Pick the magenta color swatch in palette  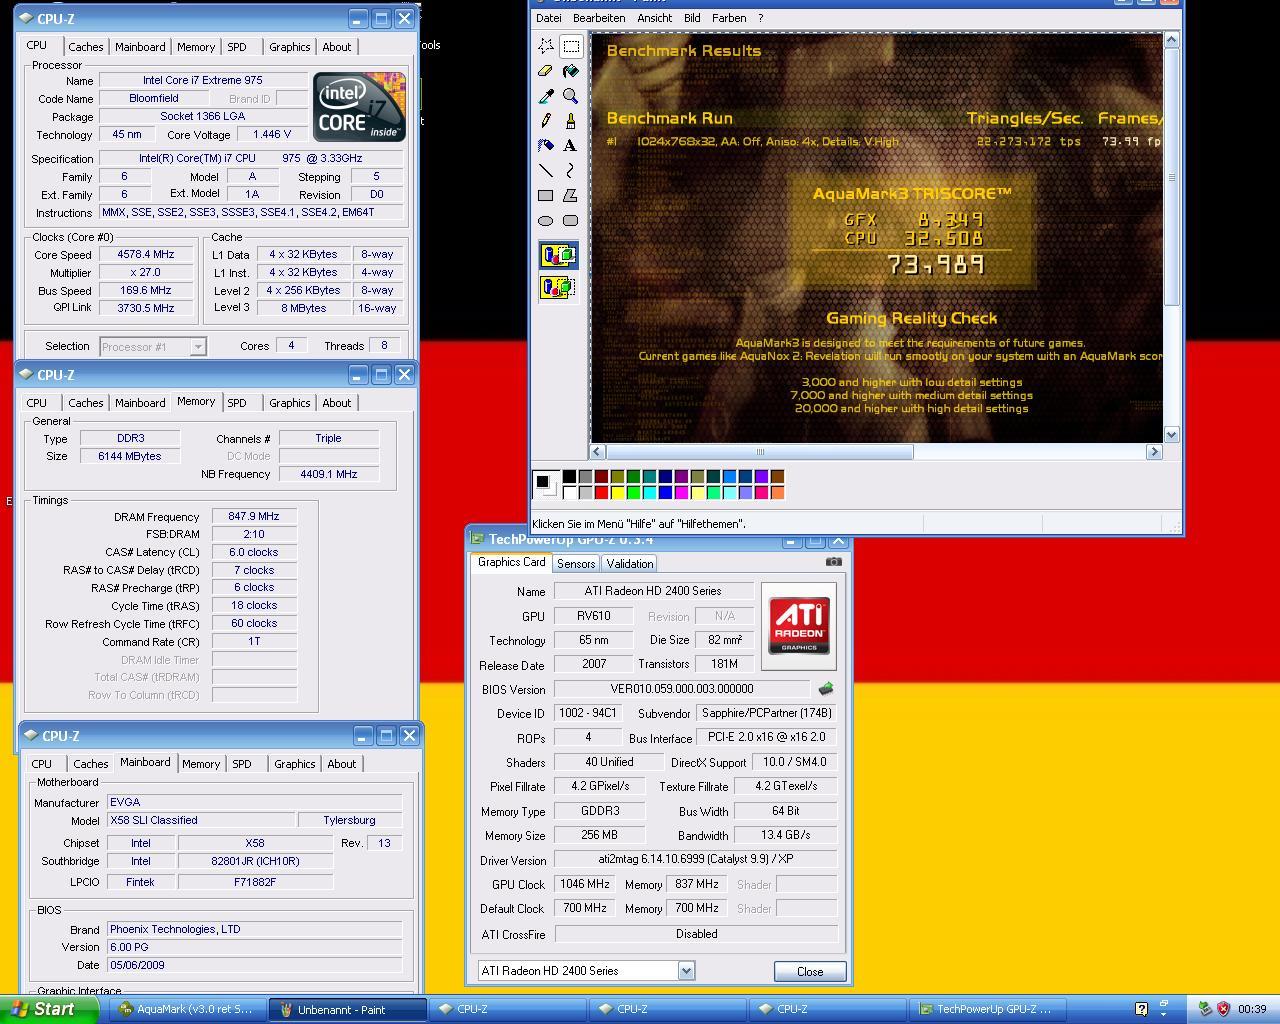[681, 492]
